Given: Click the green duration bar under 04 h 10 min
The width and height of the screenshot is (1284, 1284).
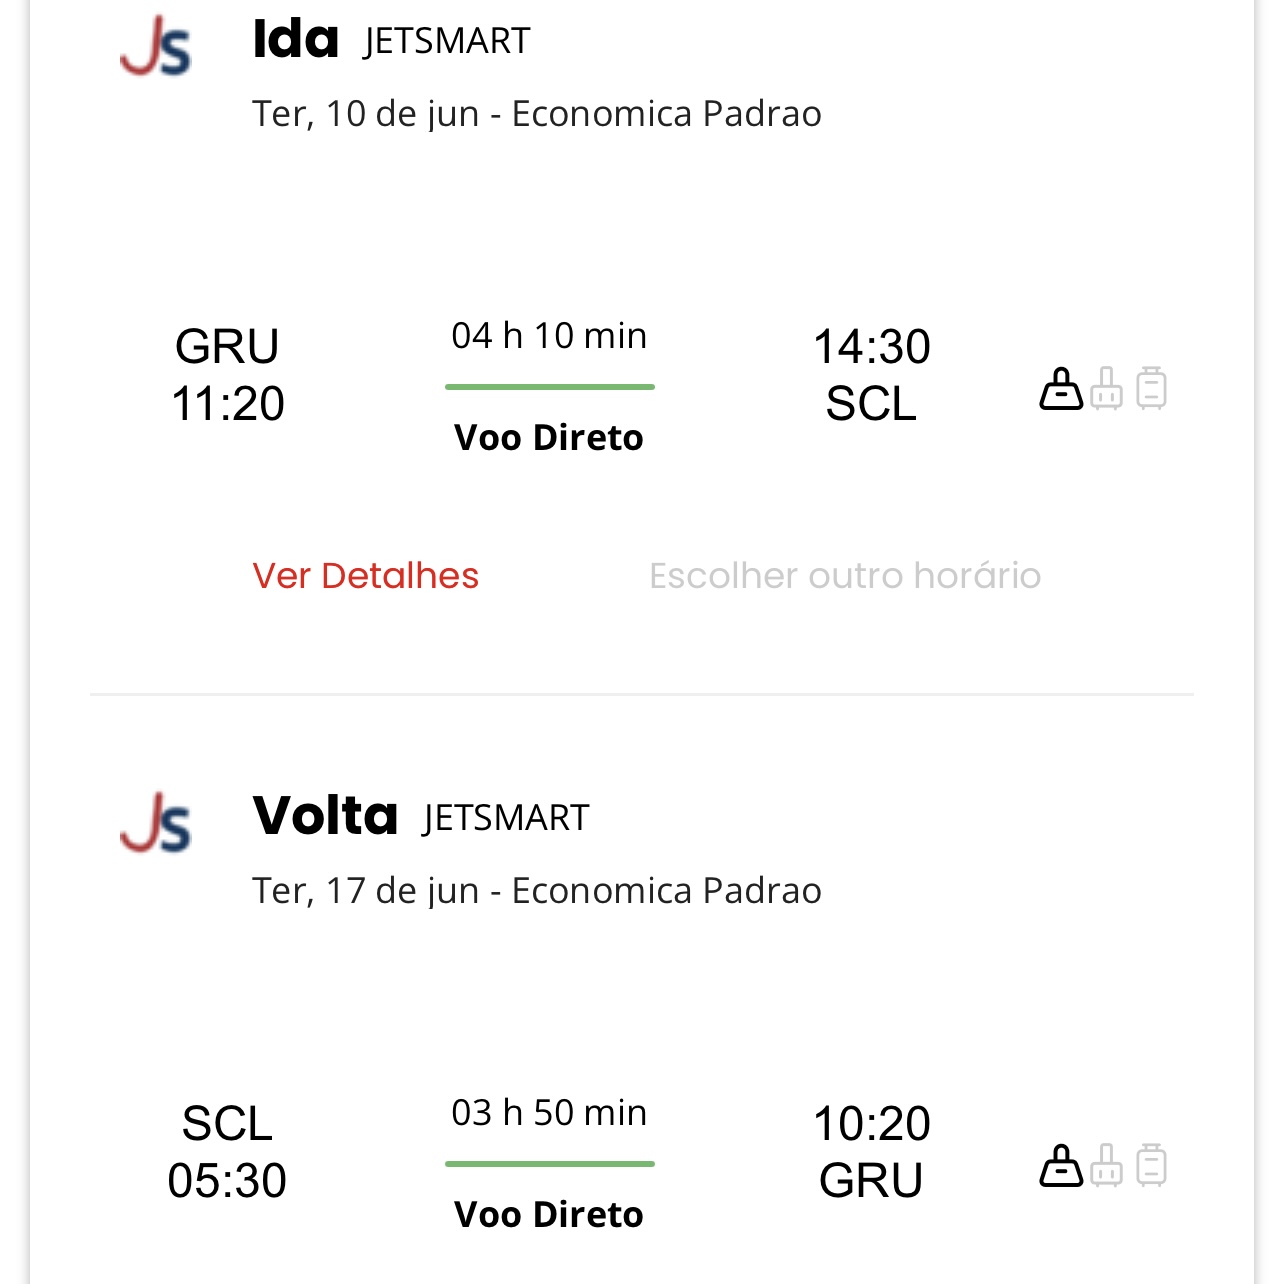Looking at the screenshot, I should click(549, 387).
